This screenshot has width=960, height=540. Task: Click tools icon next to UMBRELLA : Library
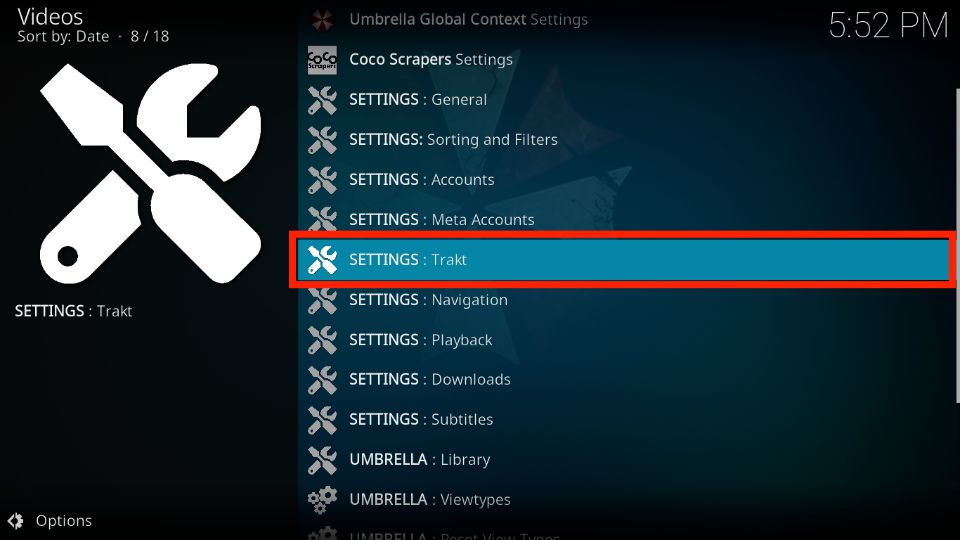[322, 460]
